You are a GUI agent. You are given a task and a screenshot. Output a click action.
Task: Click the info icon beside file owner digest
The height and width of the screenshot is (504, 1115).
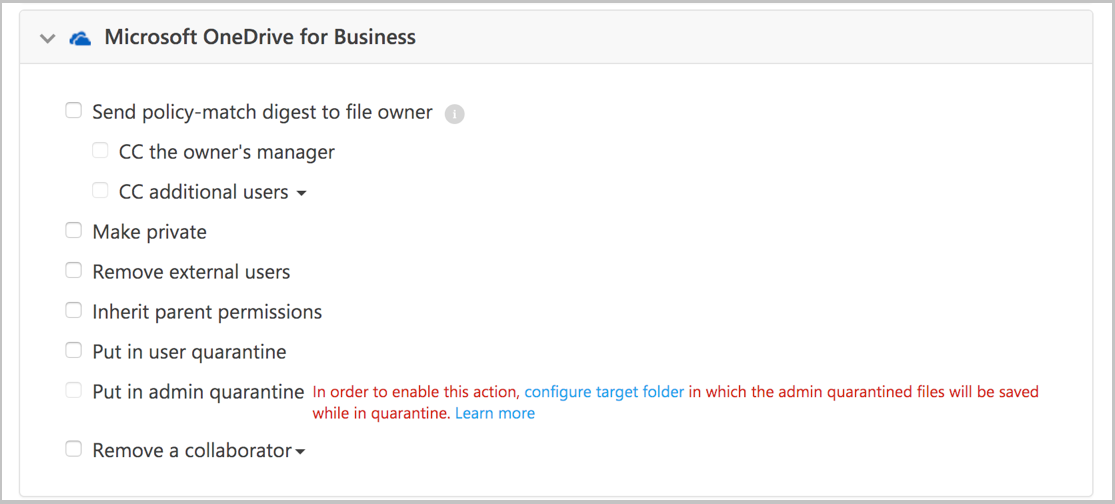pos(454,114)
